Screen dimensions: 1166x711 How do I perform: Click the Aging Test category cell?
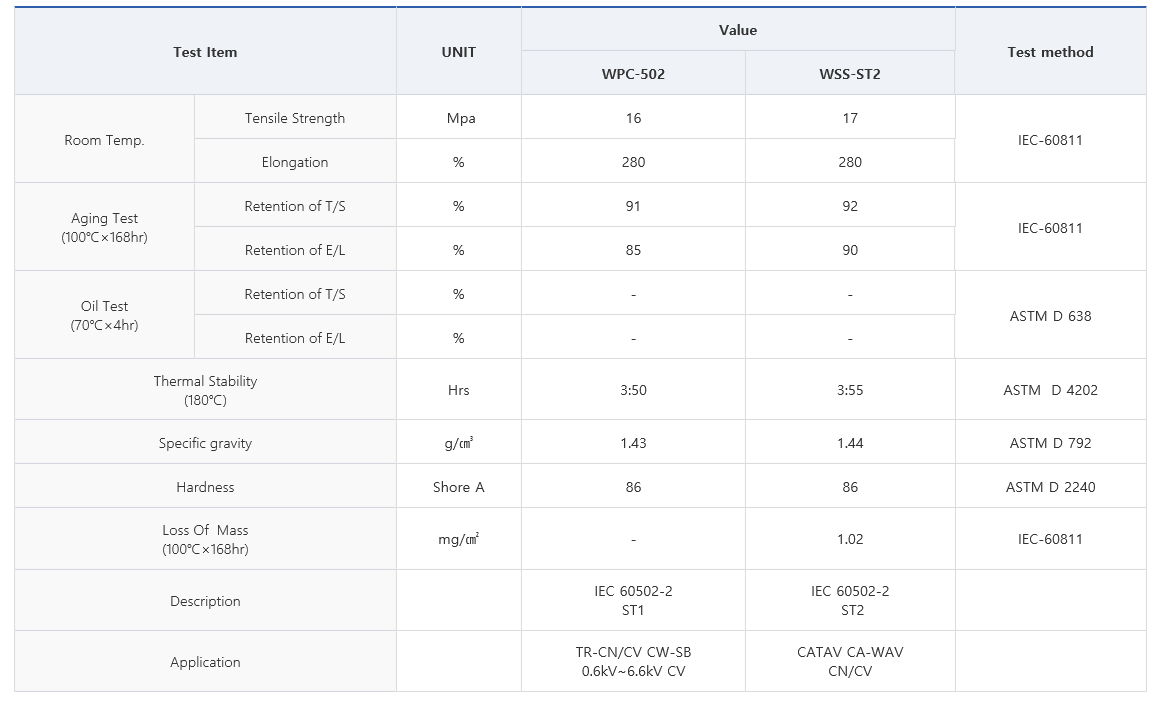(104, 227)
